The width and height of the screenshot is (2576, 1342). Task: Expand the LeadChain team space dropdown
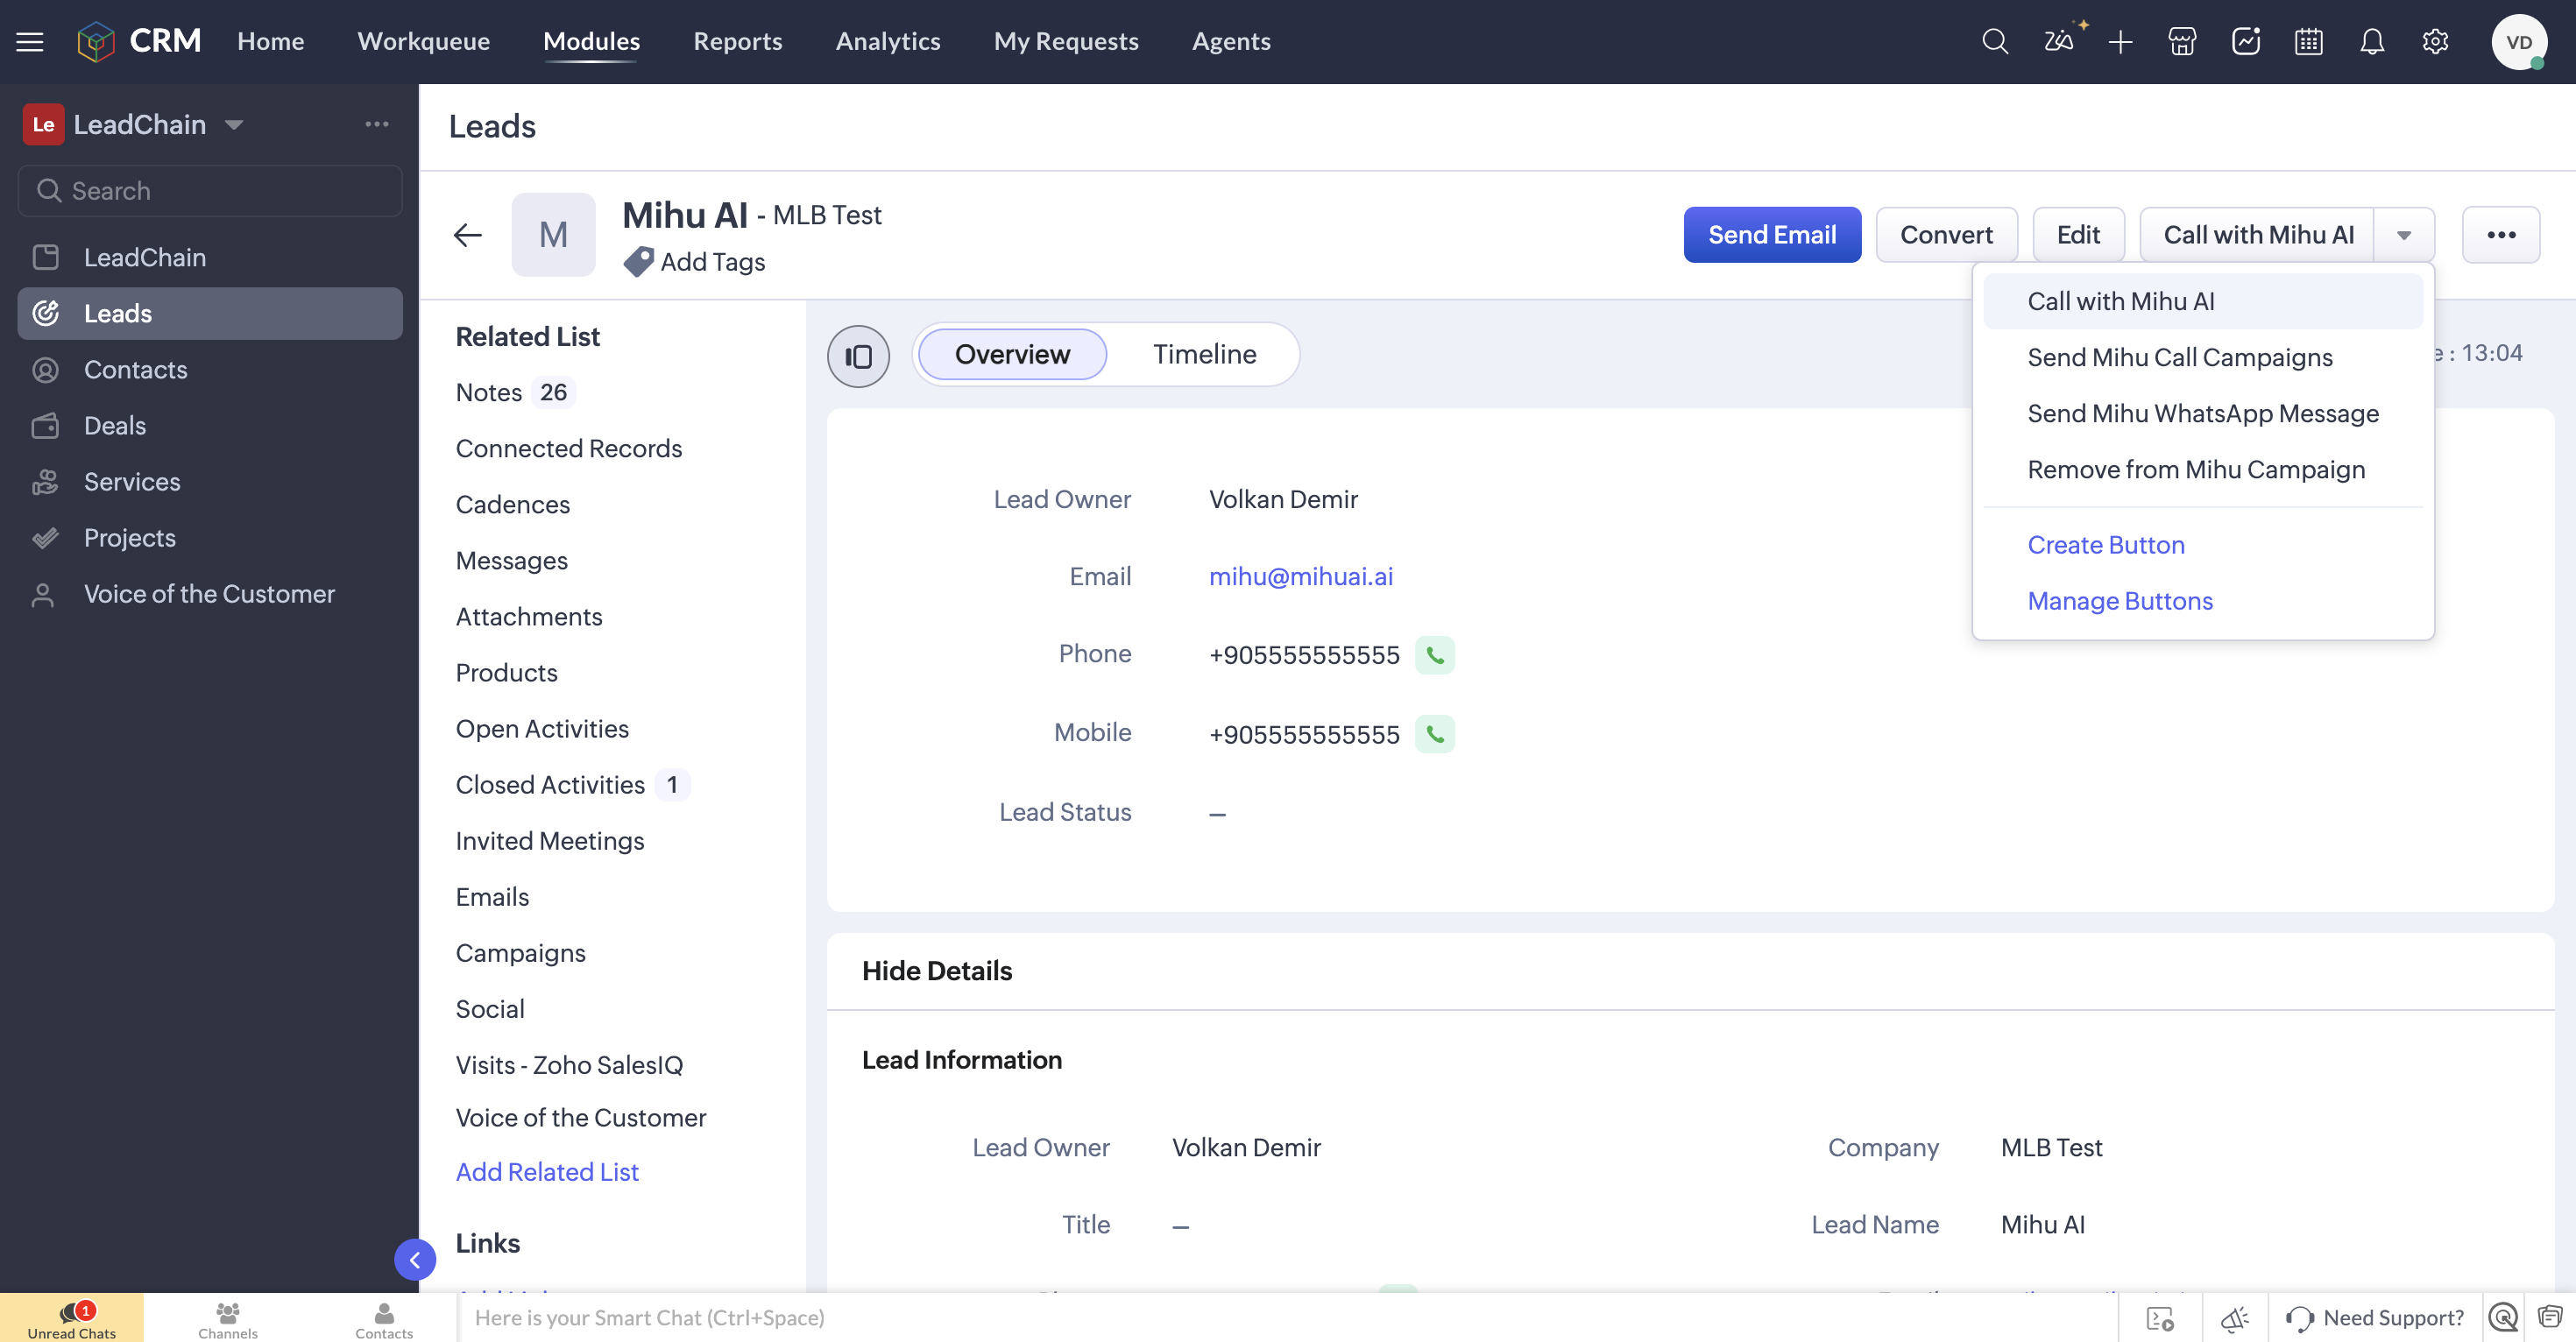click(234, 125)
